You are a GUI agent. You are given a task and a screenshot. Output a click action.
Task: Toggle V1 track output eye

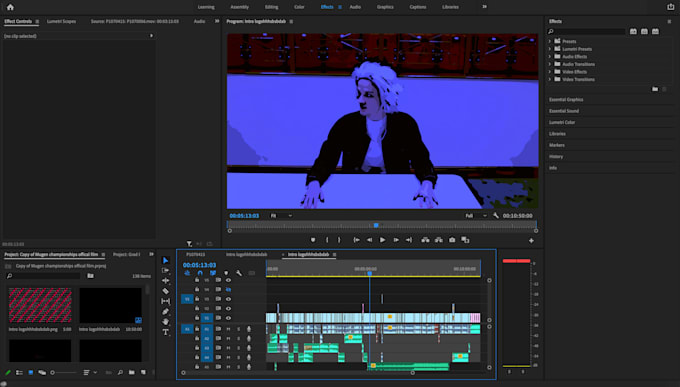pos(228,318)
